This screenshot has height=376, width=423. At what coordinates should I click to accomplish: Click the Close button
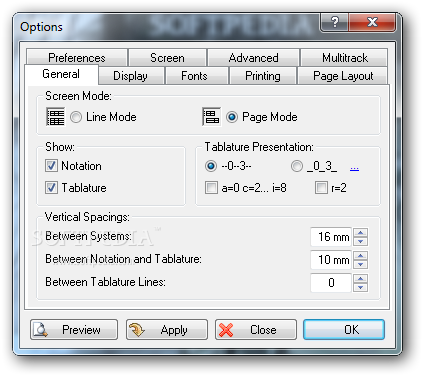coord(256,330)
